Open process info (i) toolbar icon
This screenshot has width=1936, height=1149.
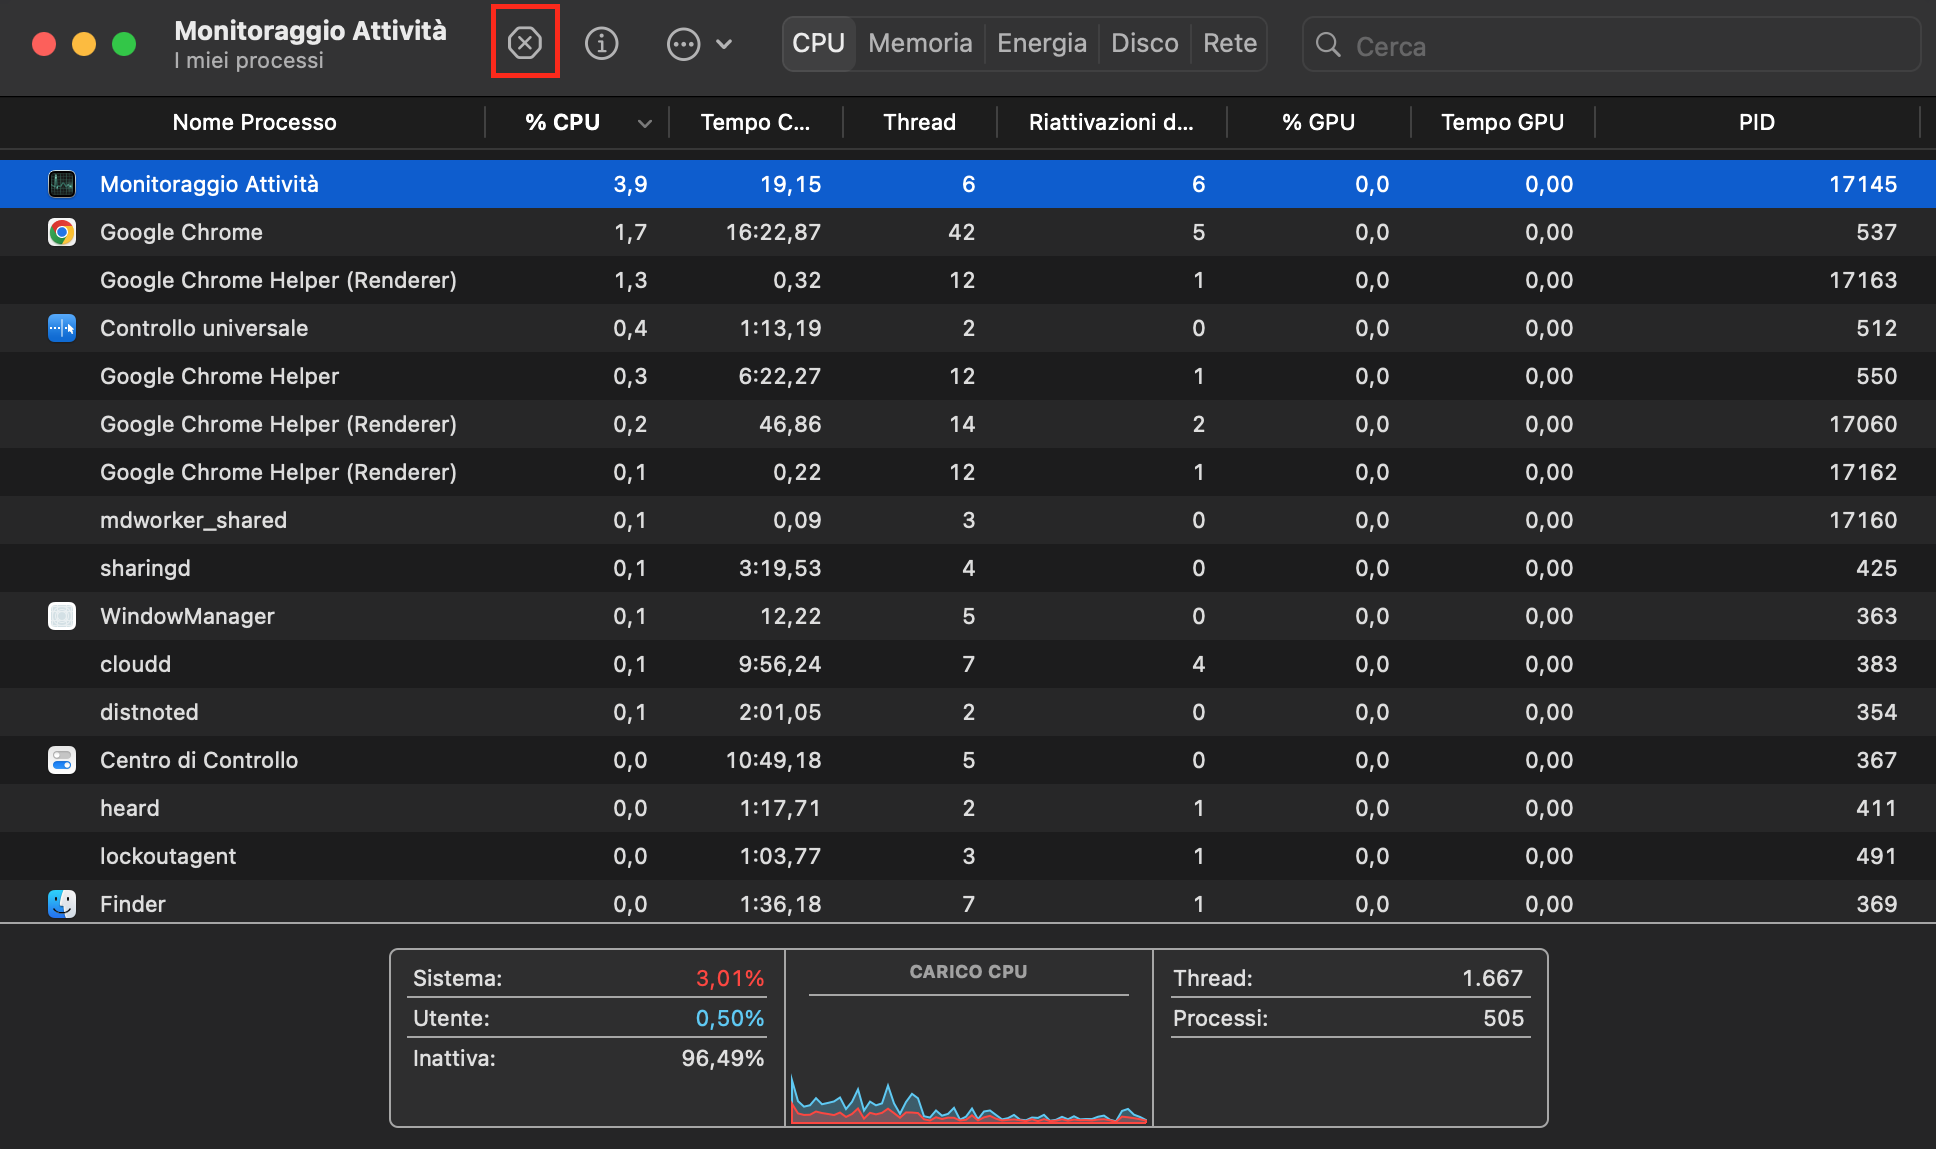pyautogui.click(x=601, y=43)
